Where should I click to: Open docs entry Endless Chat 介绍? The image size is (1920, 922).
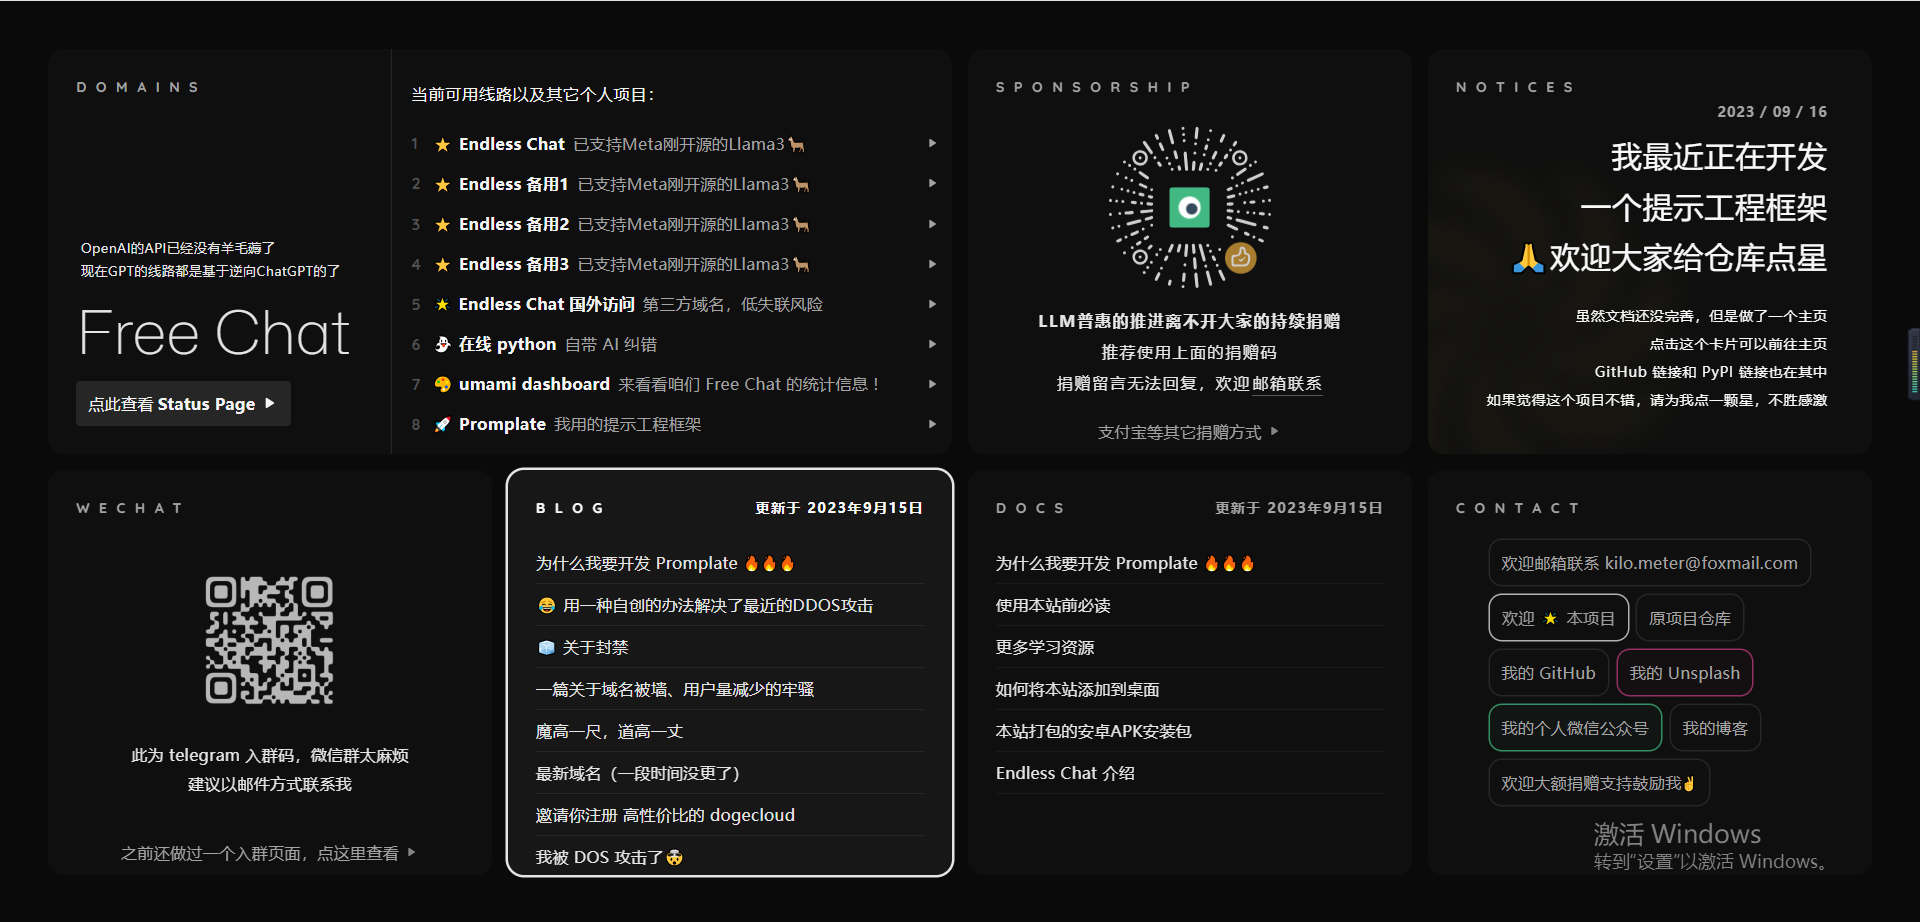(1065, 773)
